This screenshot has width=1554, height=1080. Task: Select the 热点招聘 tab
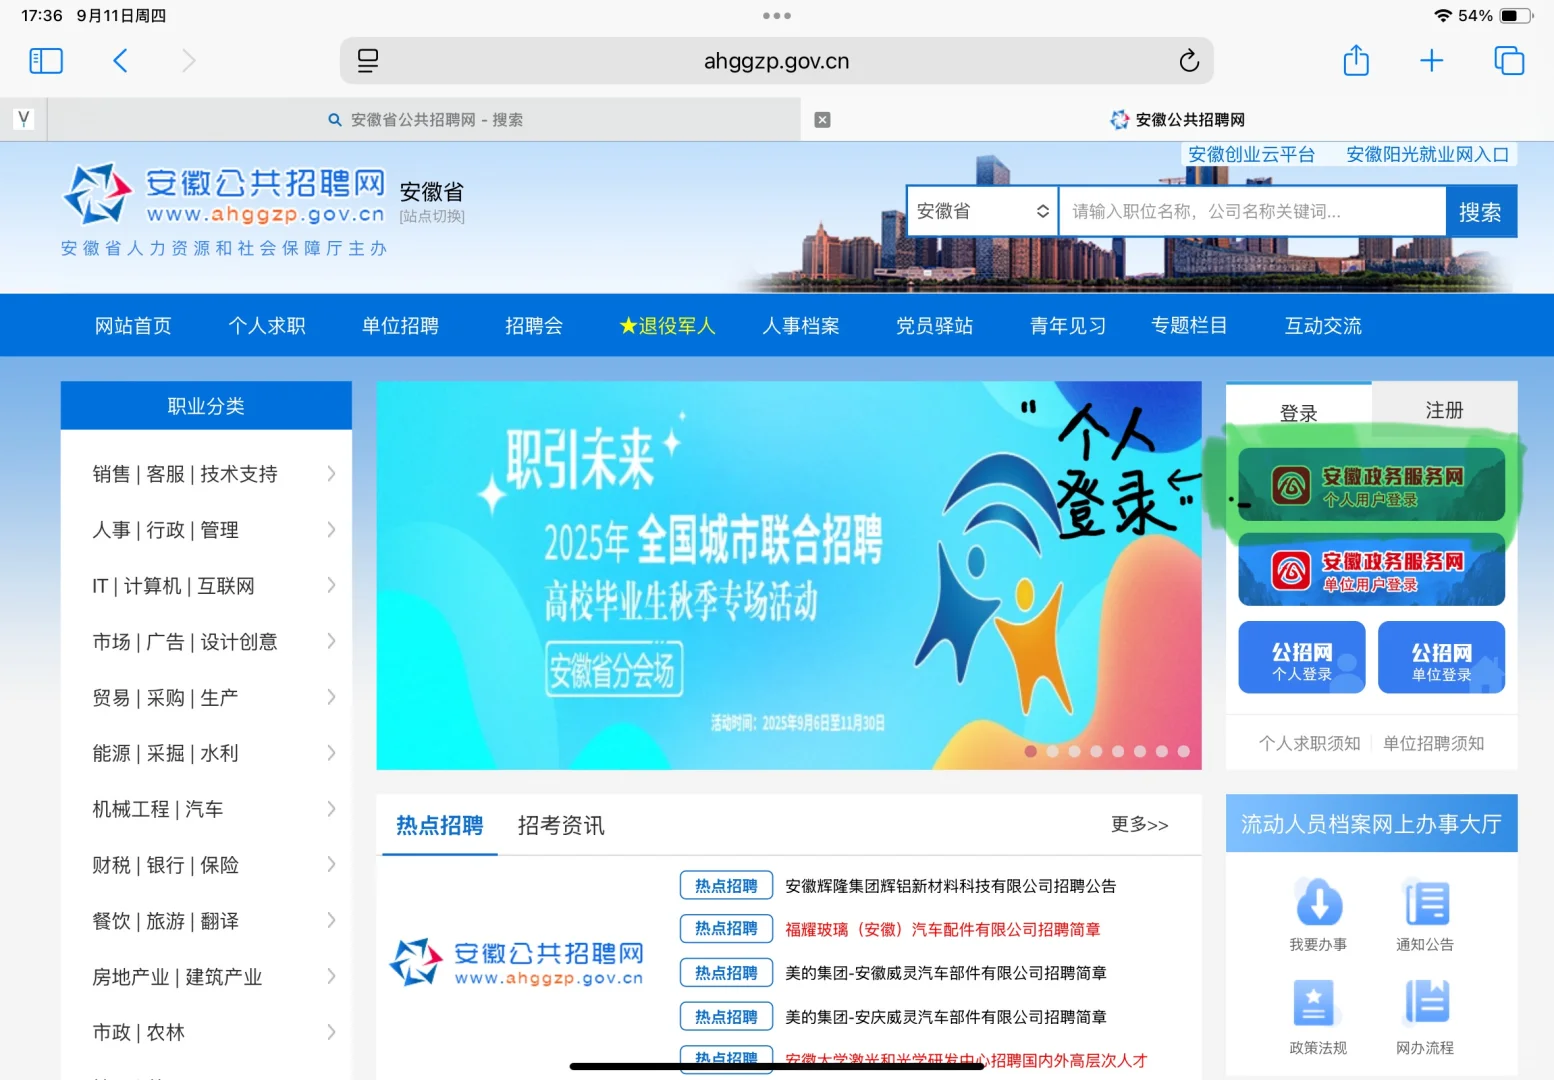[440, 825]
